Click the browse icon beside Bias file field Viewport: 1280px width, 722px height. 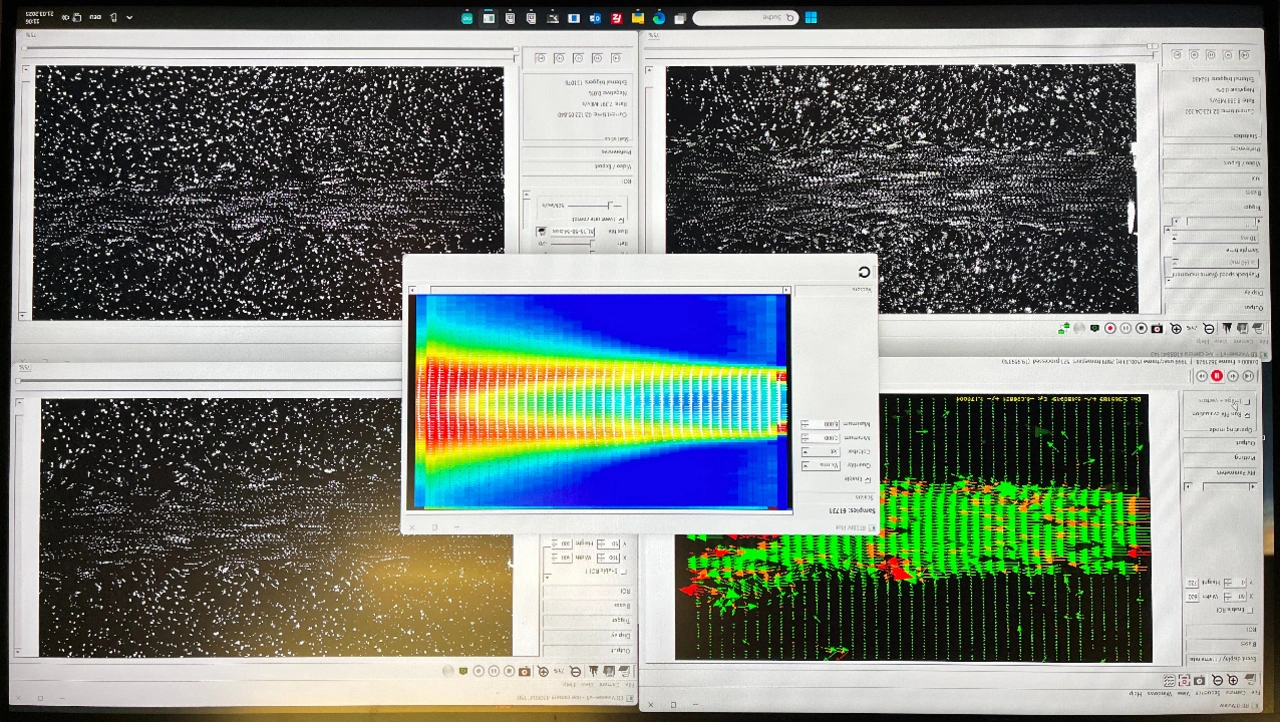539,231
